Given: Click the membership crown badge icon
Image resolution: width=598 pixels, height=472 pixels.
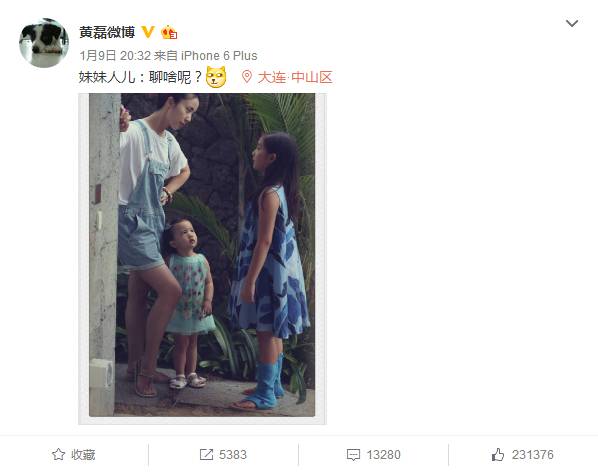Looking at the screenshot, I should 169,32.
